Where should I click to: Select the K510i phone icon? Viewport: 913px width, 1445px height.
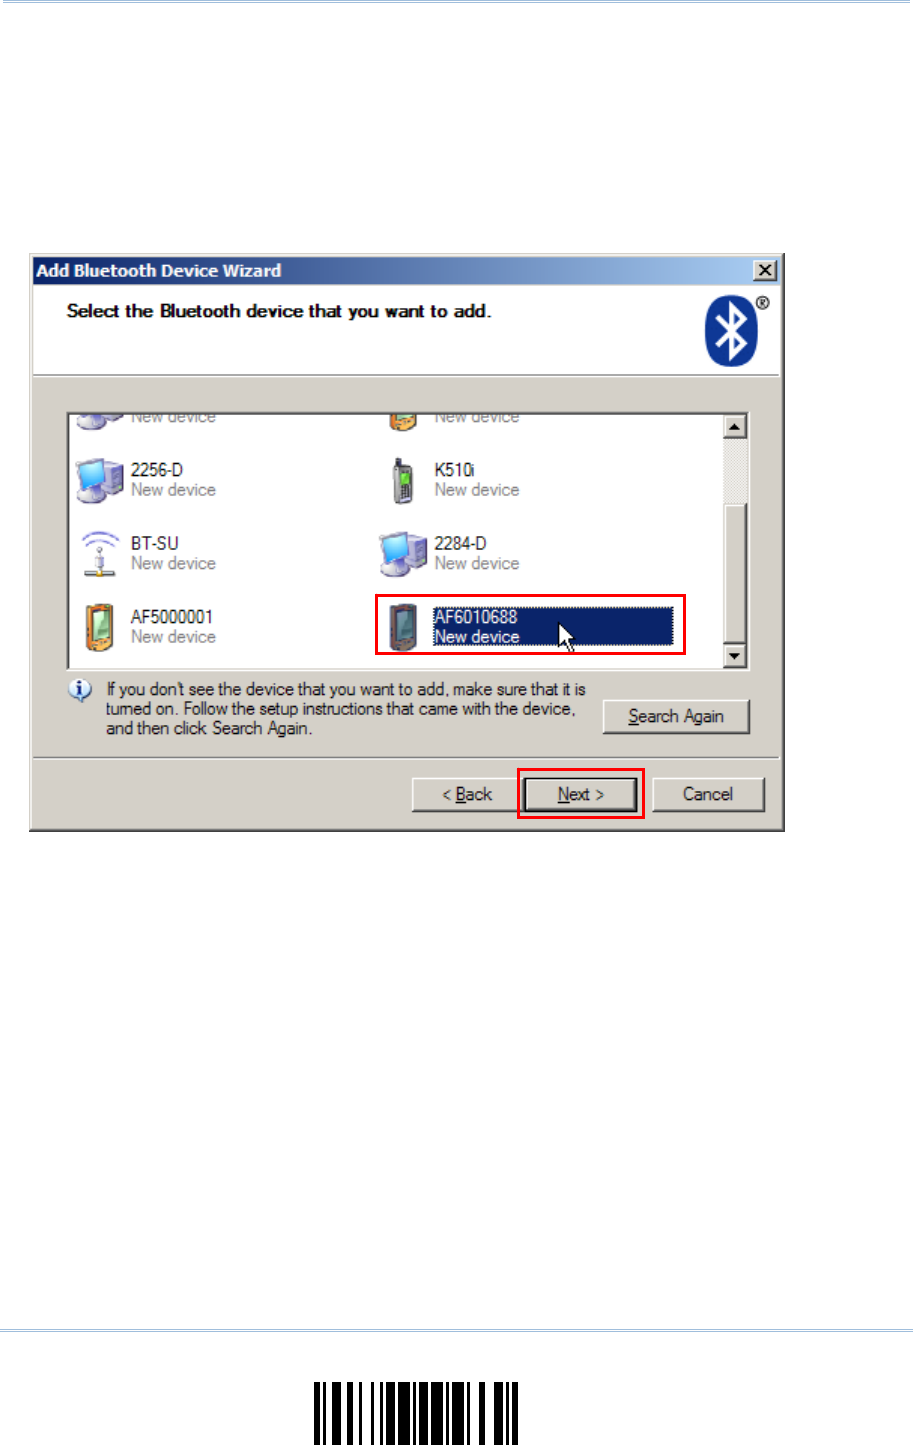click(403, 481)
